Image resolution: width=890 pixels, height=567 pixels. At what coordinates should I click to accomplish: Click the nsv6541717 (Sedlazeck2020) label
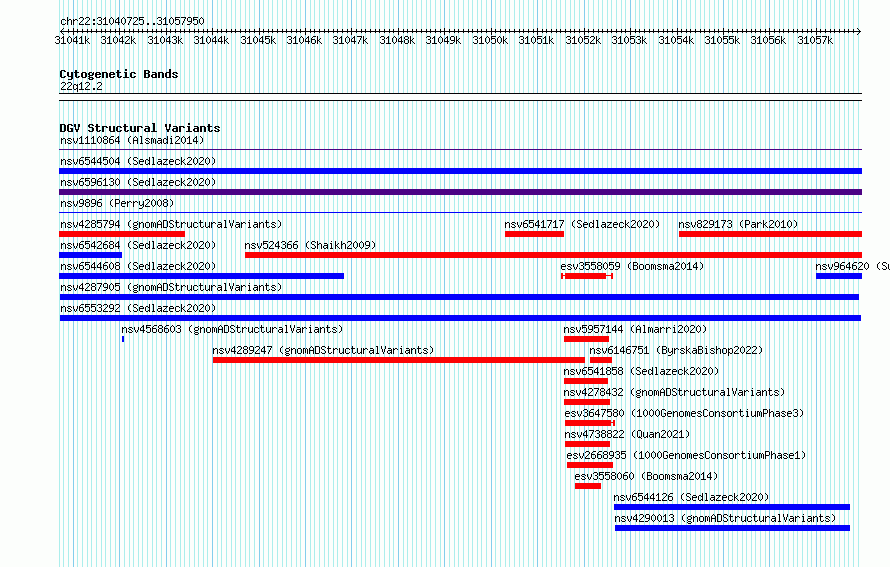click(582, 224)
